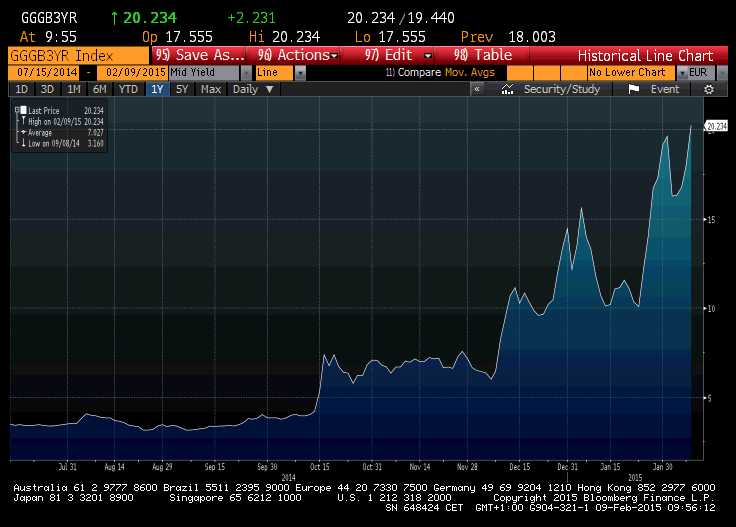Select the 1Y range tab
The image size is (736, 527).
pyautogui.click(x=157, y=89)
